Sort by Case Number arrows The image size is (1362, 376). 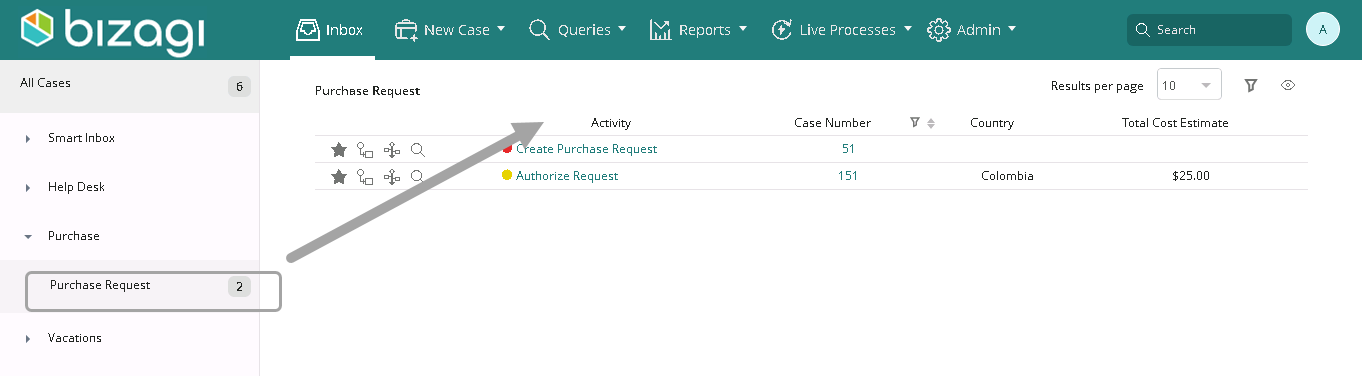[931, 123]
